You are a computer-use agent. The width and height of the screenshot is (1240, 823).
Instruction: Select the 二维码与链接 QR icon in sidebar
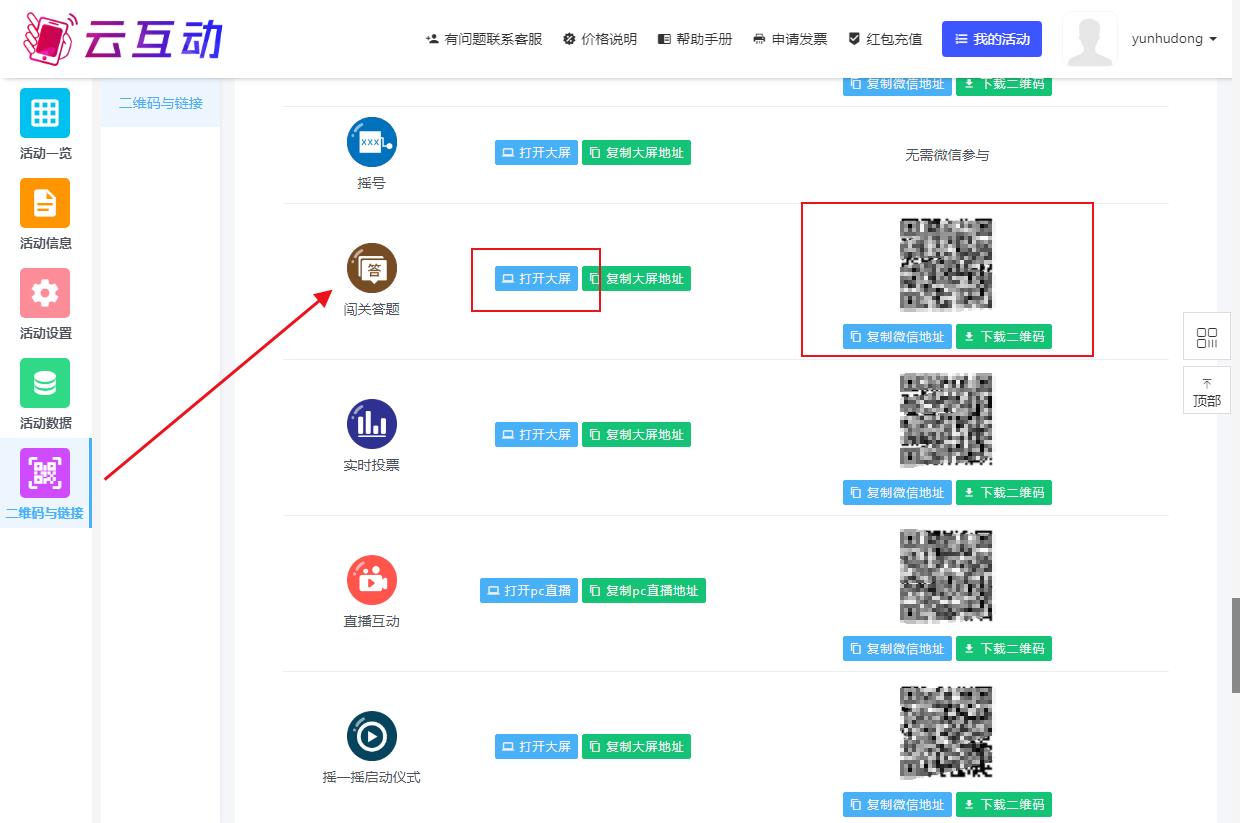point(45,473)
